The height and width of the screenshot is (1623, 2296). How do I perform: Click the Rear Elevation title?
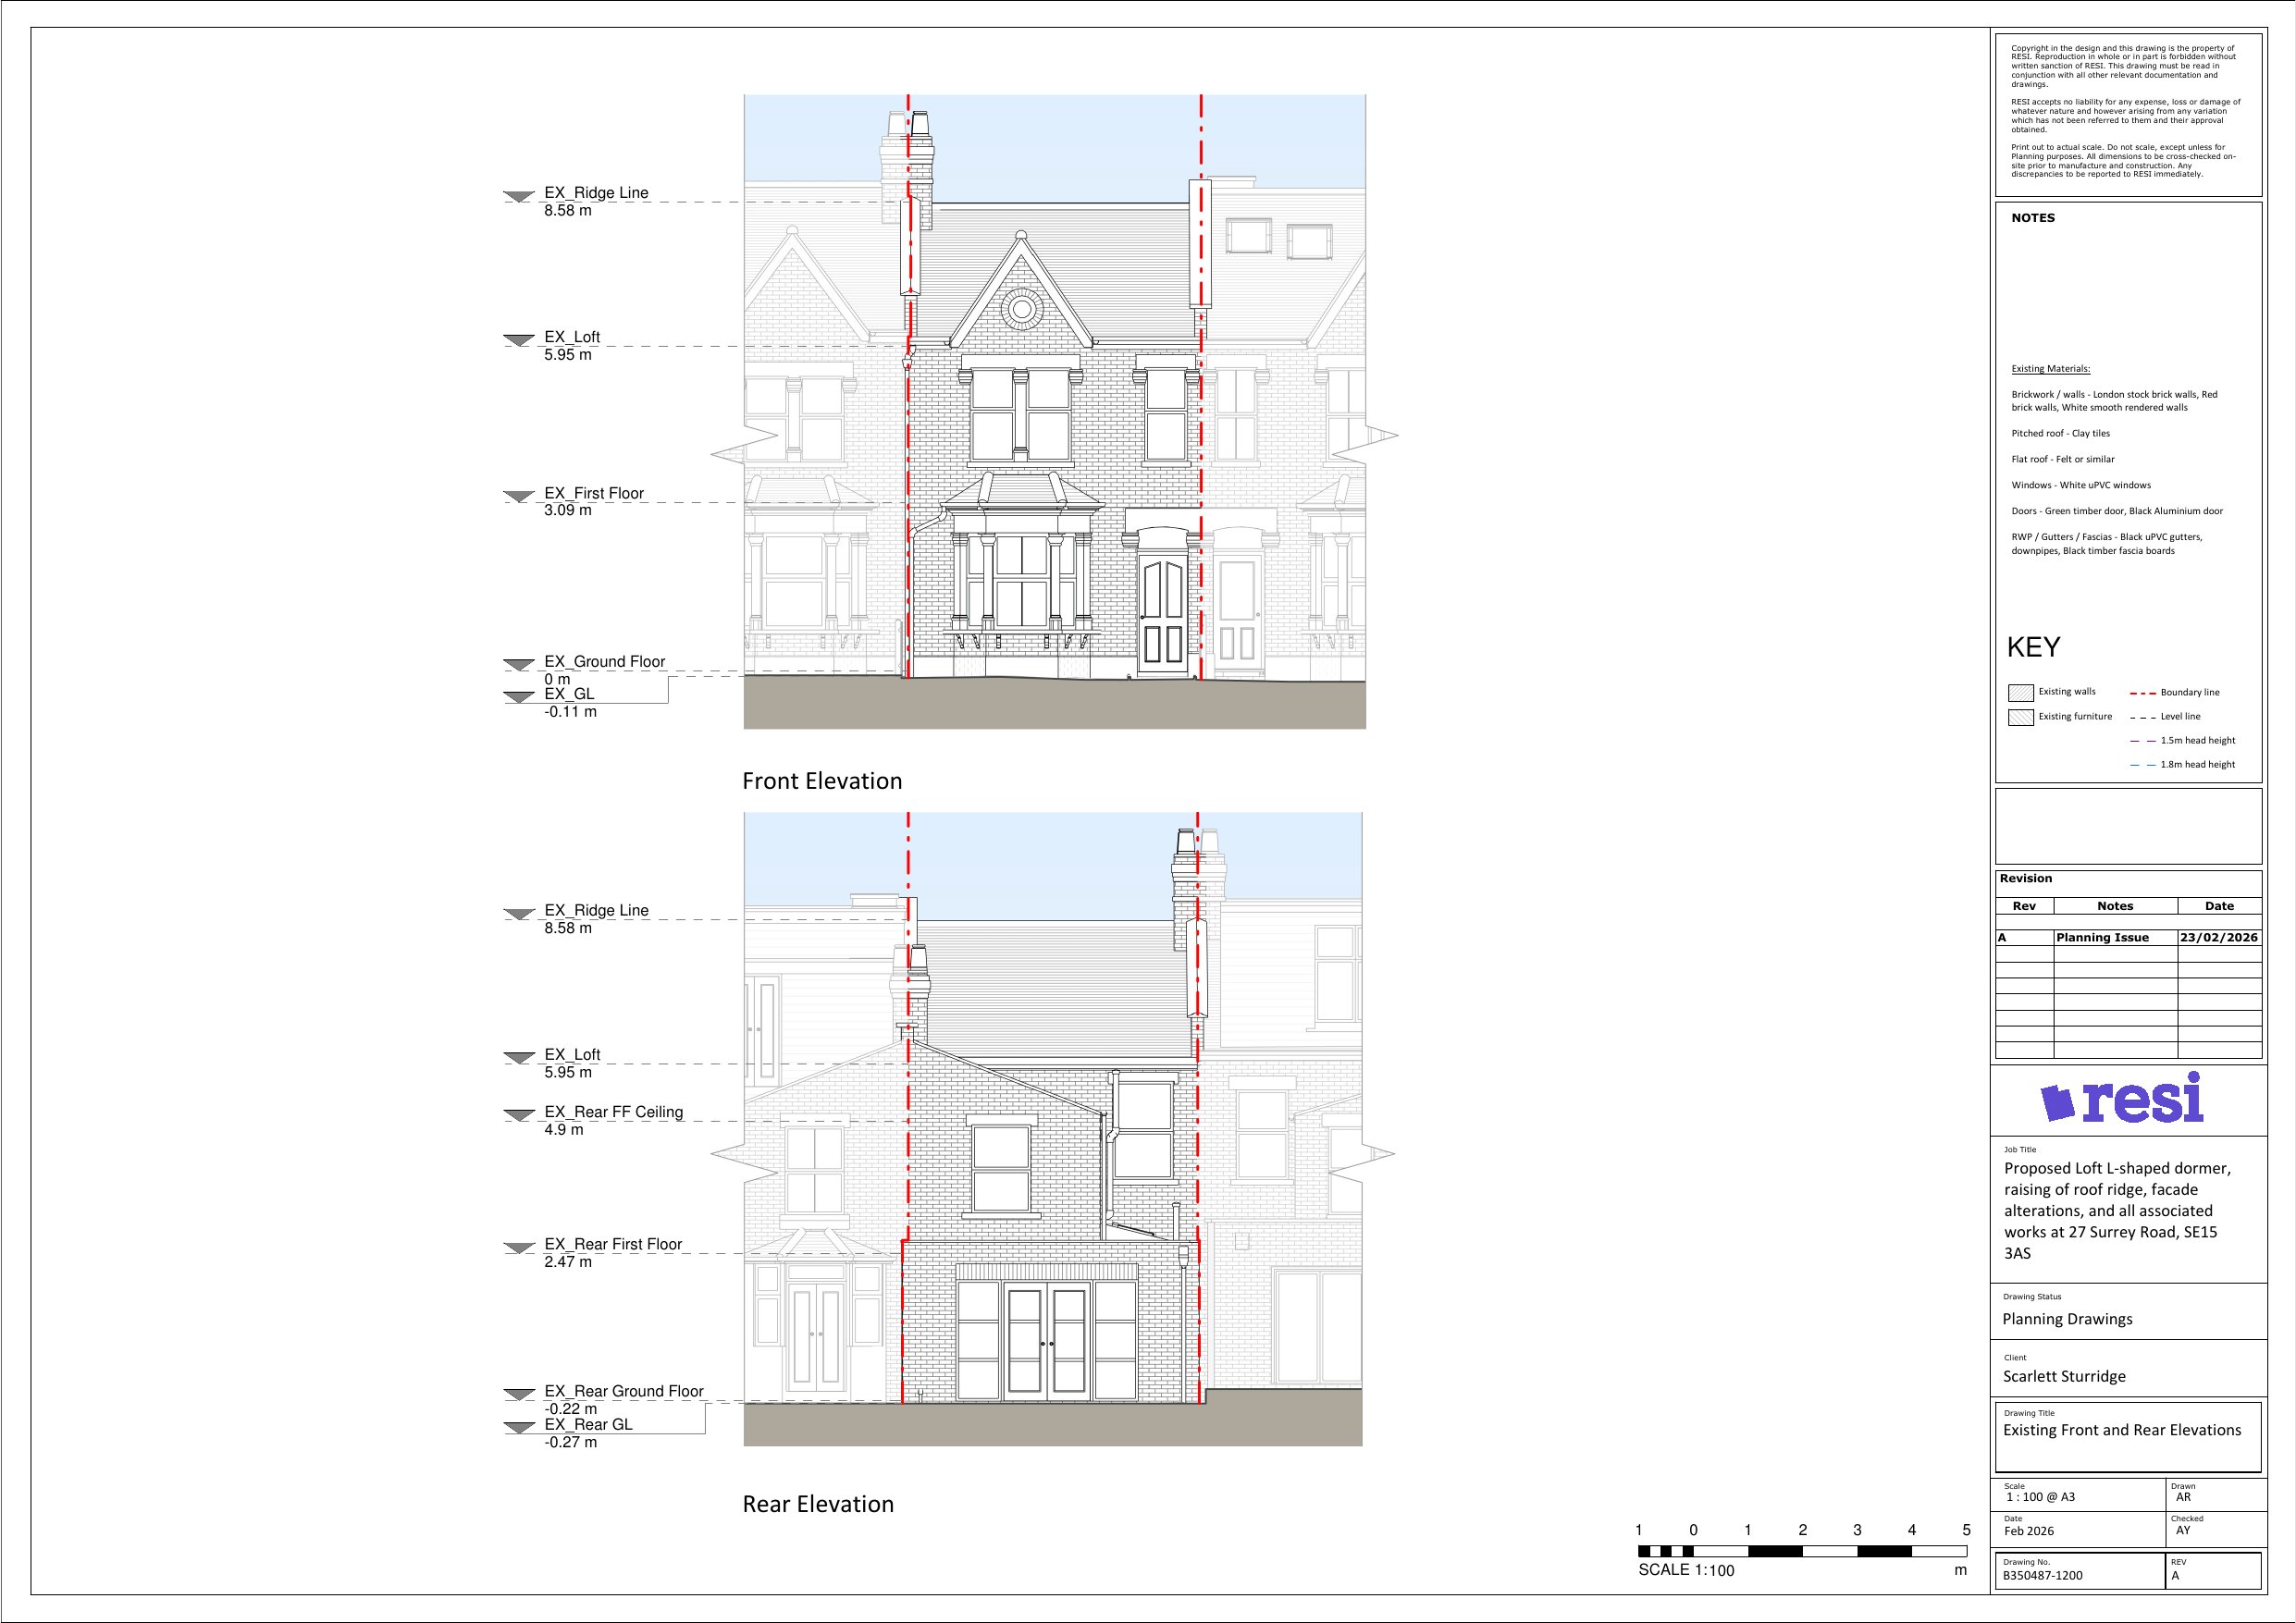tap(817, 1504)
